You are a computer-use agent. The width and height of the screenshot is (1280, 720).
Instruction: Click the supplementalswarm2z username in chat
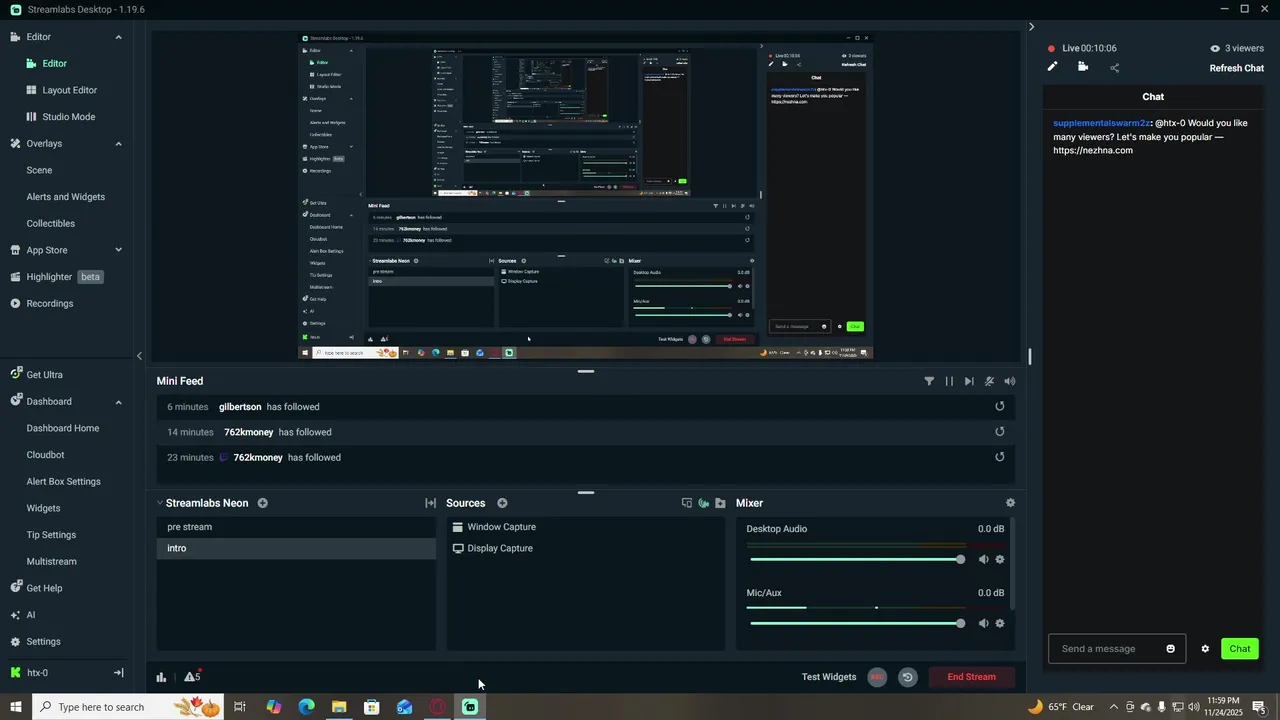(1101, 123)
